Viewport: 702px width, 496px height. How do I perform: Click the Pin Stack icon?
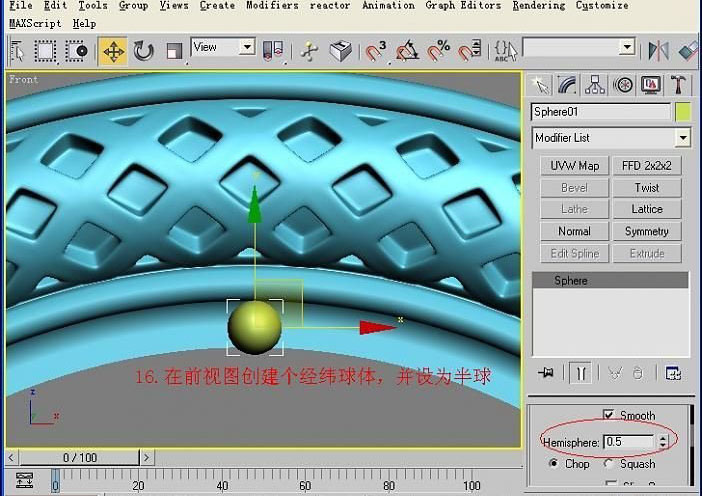546,372
